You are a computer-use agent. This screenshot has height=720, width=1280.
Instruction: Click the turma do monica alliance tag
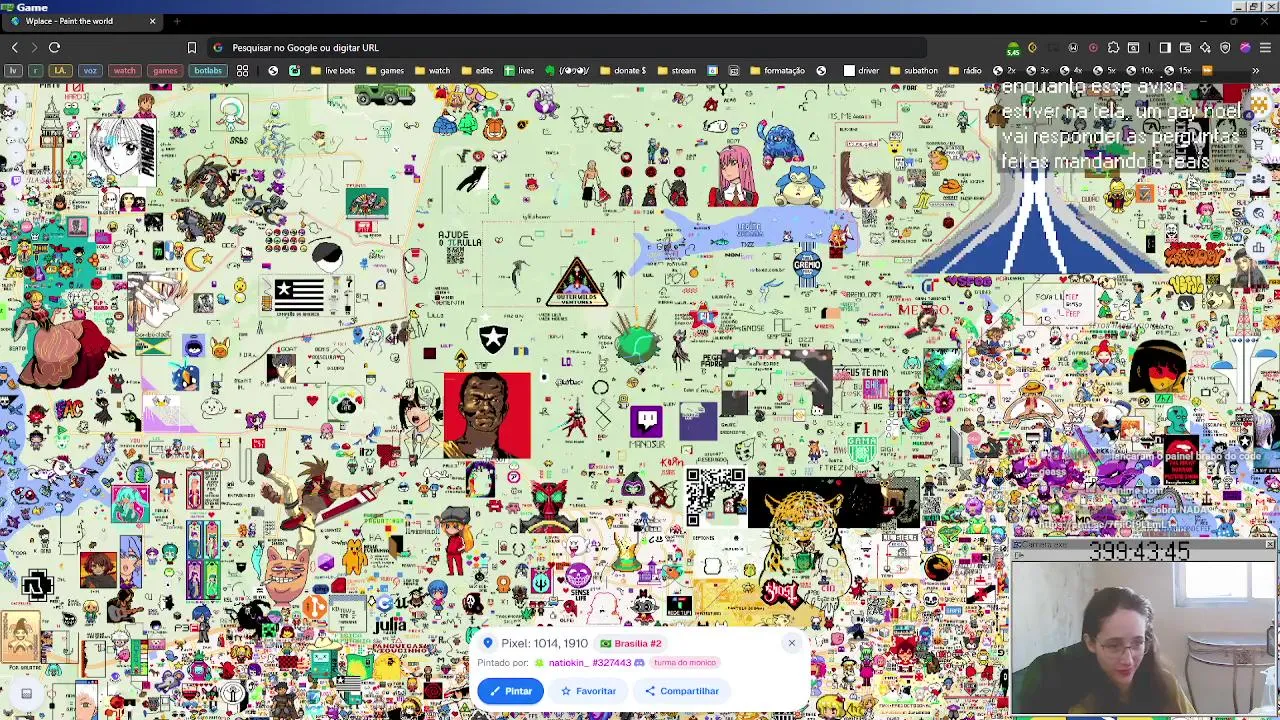point(685,663)
